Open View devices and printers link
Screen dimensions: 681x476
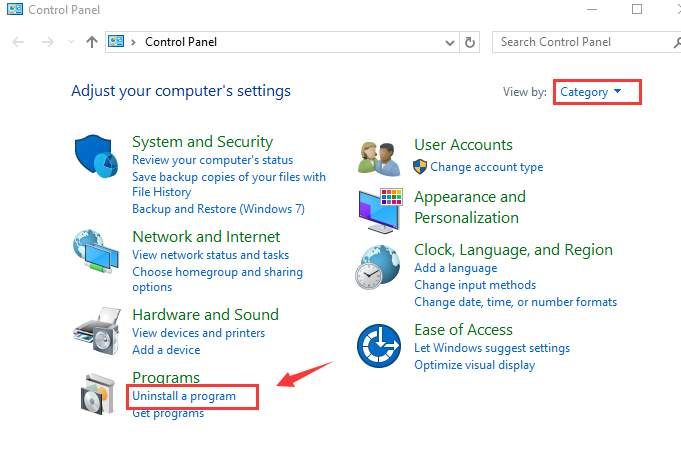click(x=198, y=333)
